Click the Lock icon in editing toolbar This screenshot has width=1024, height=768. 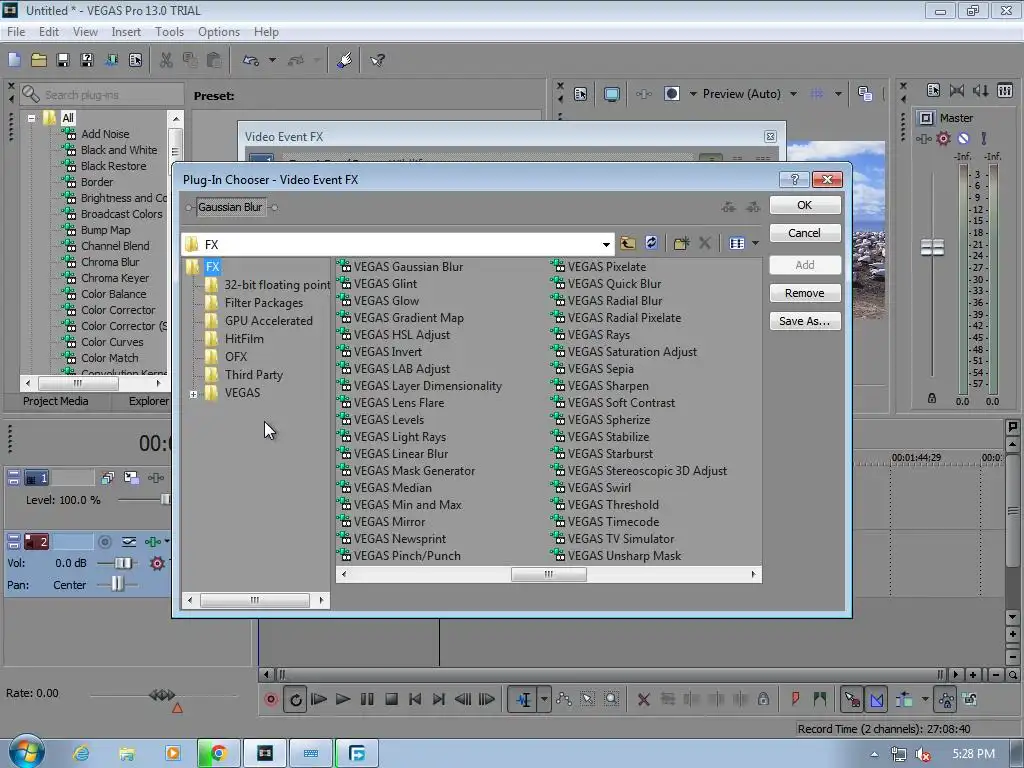[763, 699]
